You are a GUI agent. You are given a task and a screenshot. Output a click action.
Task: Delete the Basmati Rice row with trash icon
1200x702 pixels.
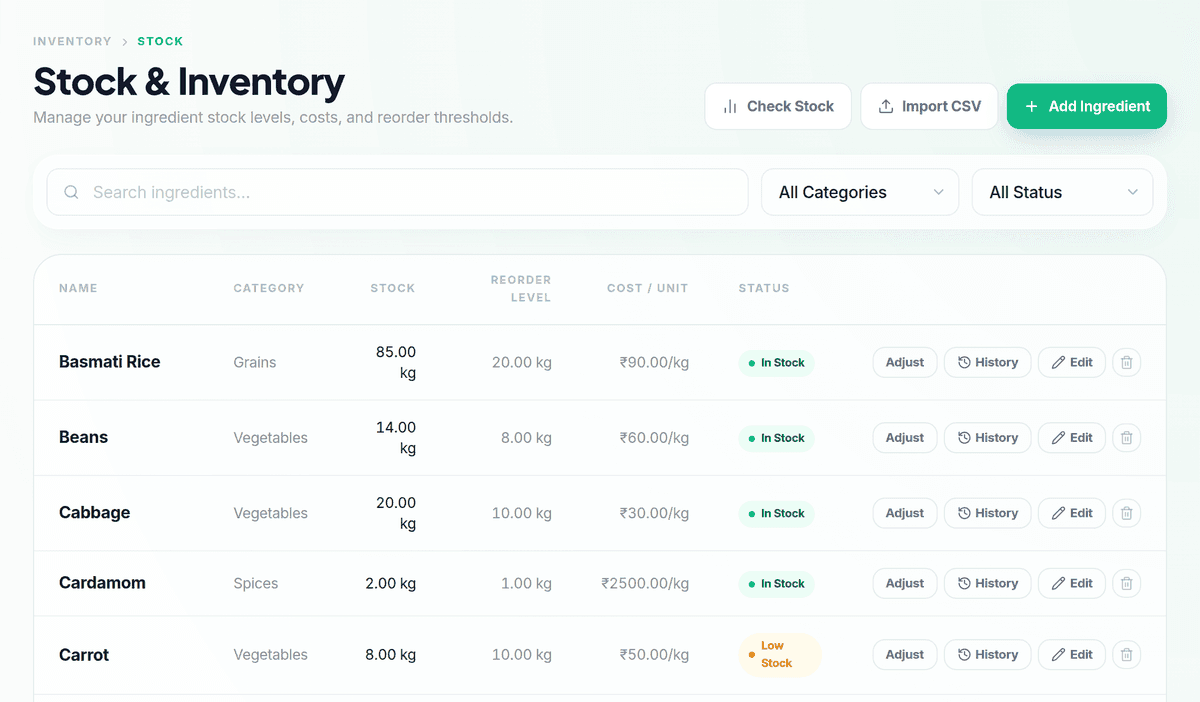click(x=1126, y=362)
